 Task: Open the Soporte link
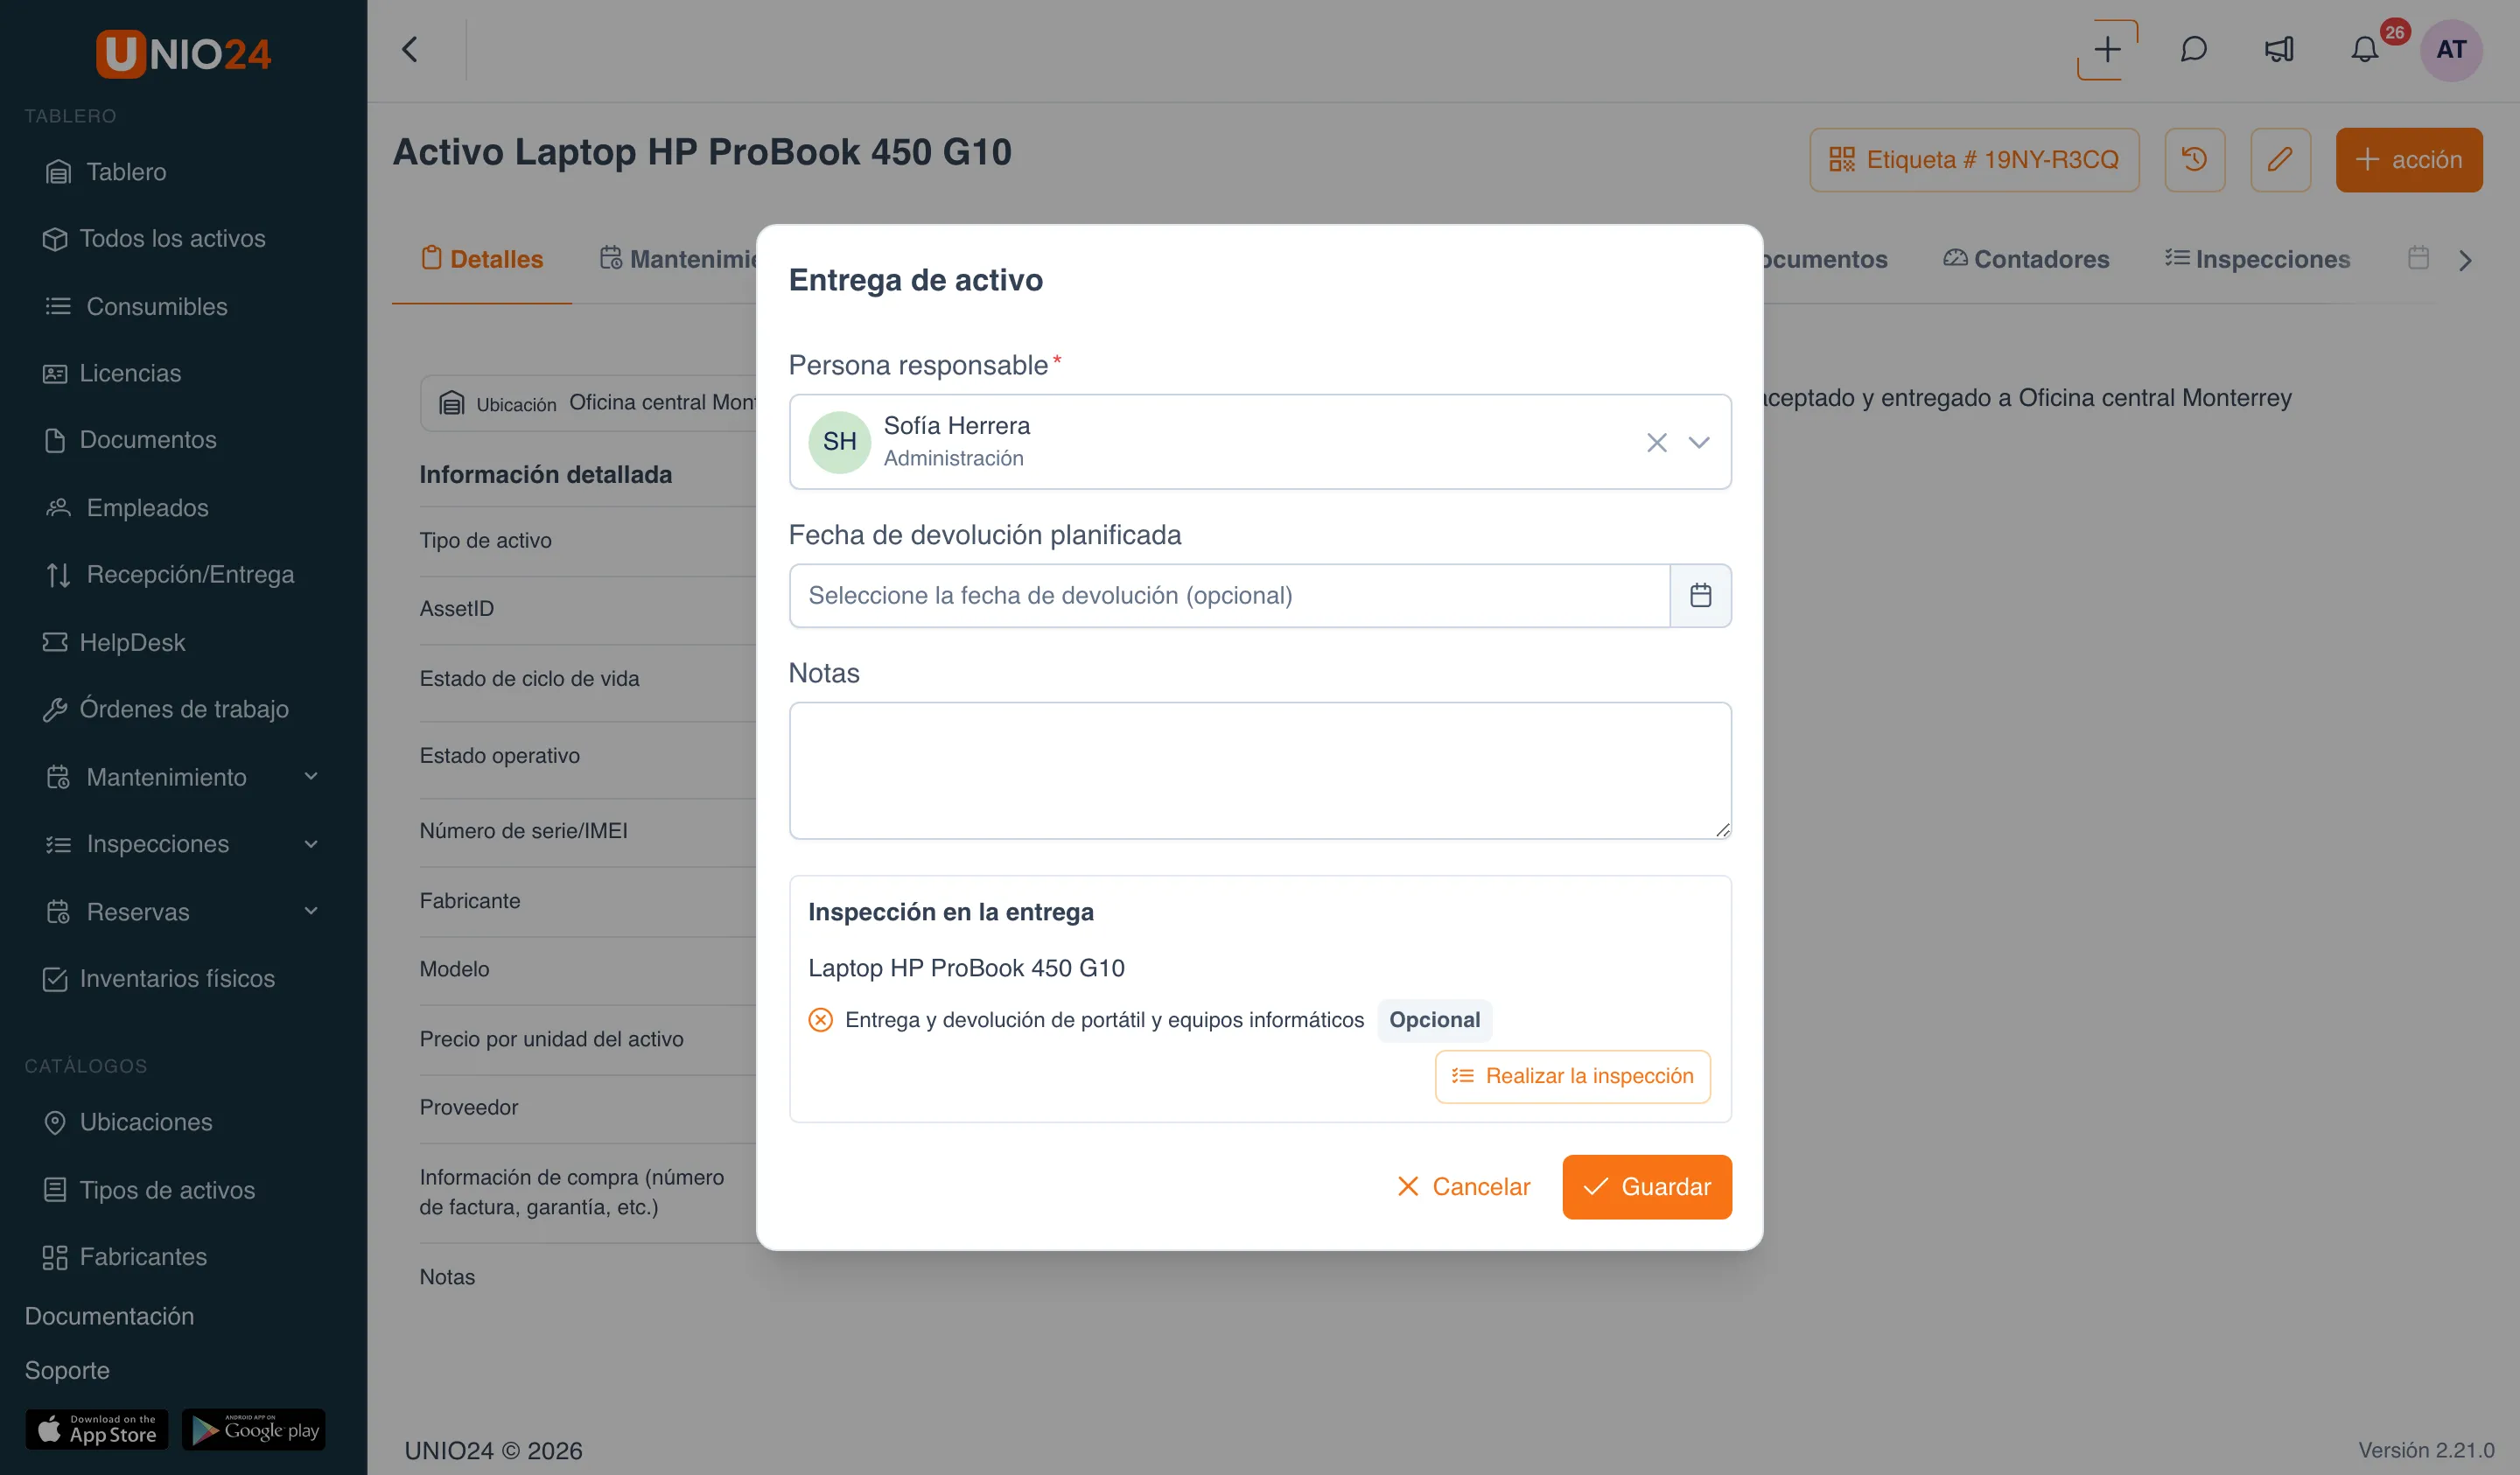(67, 1370)
